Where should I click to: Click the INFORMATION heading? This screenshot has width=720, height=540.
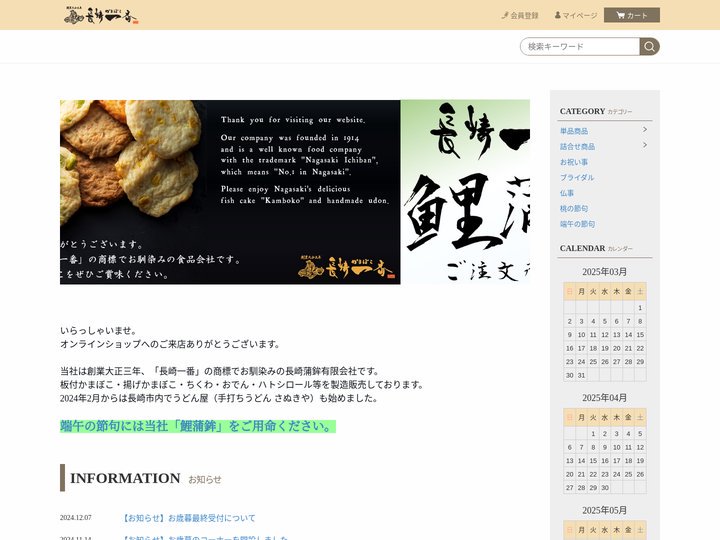[x=125, y=478]
